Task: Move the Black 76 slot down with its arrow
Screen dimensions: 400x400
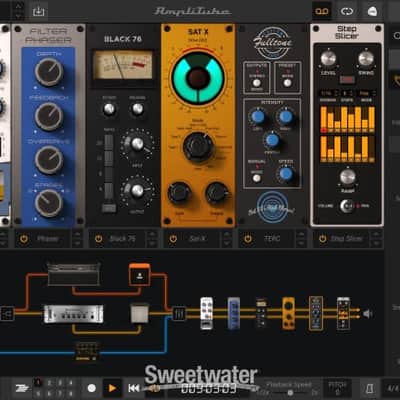Action: 151,243
